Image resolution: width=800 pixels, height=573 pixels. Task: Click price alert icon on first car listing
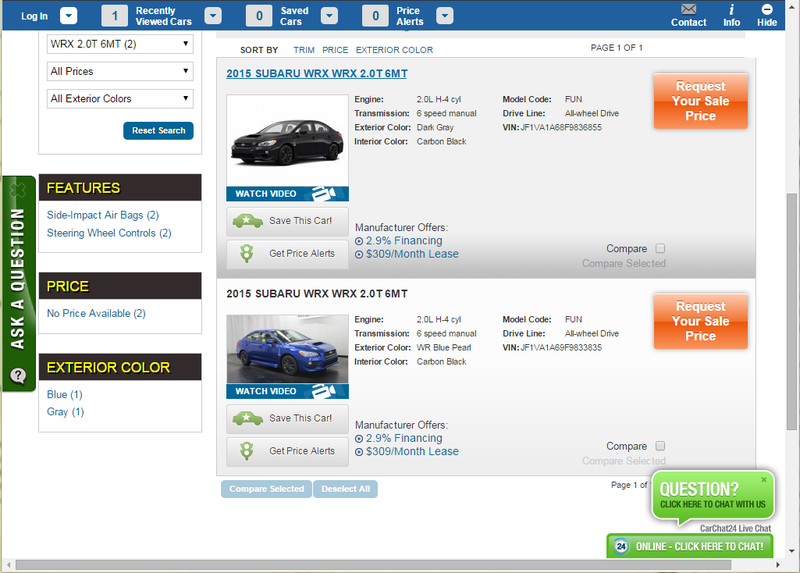click(x=246, y=254)
